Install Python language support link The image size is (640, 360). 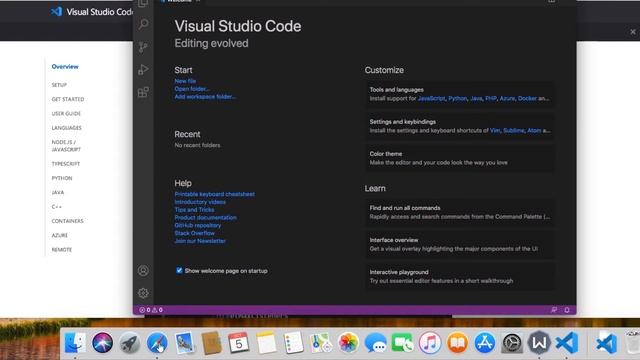pos(458,98)
